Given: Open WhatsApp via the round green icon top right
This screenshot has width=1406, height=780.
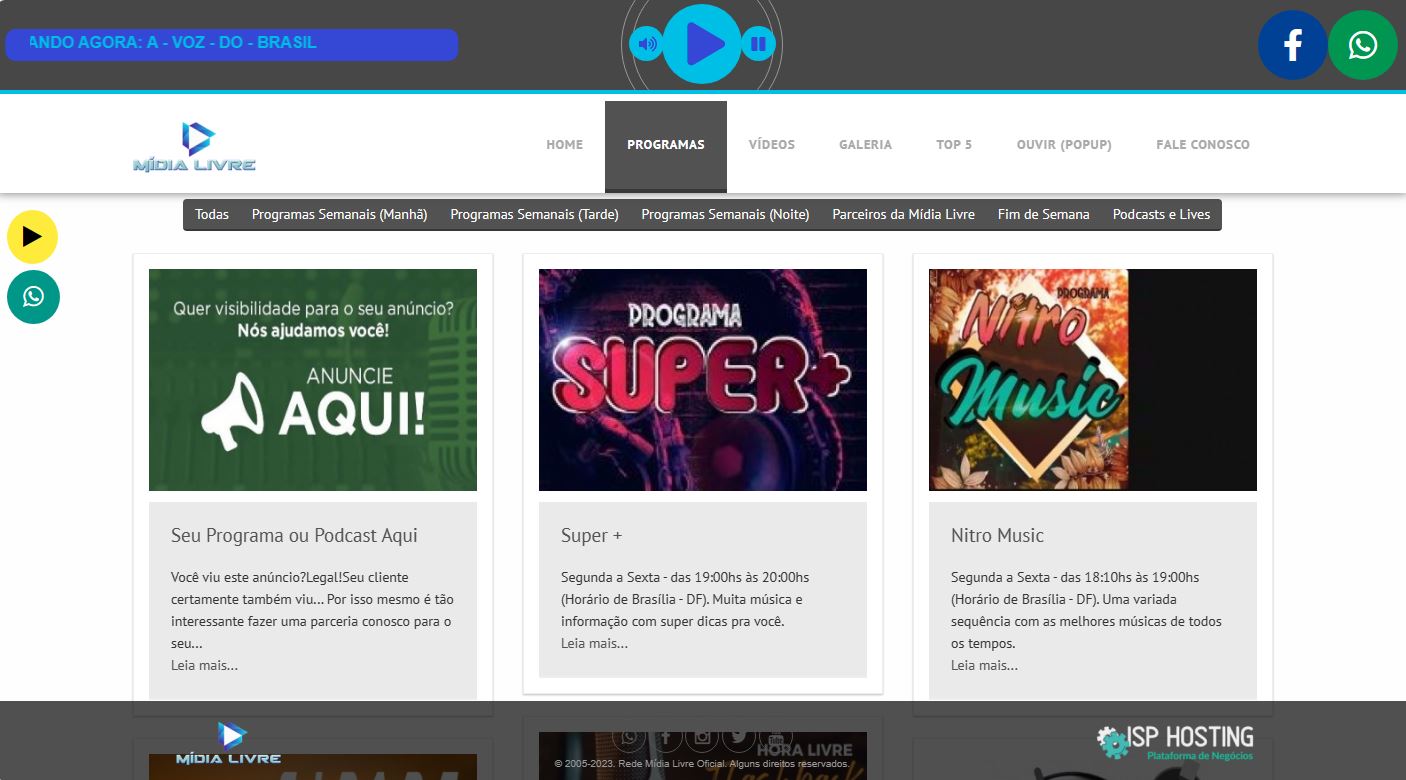Looking at the screenshot, I should pyautogui.click(x=1362, y=44).
